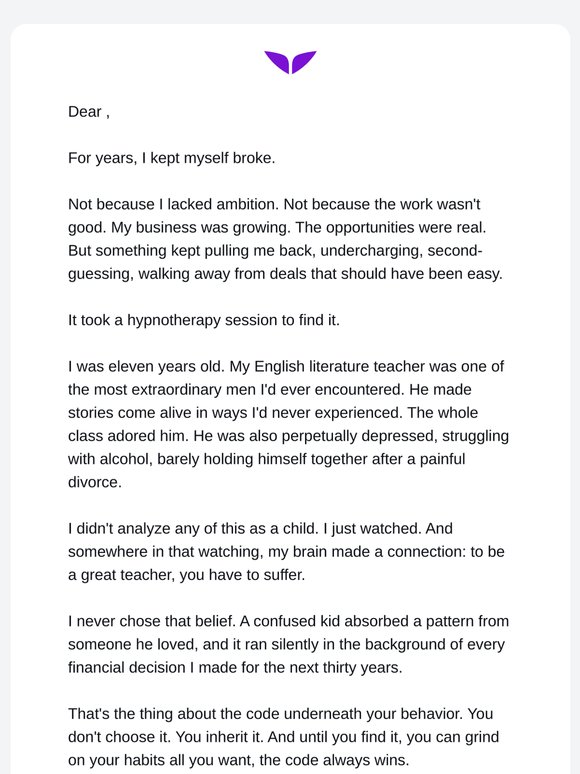Select the line "It took a hypnotherapy session to find it."

pos(204,320)
